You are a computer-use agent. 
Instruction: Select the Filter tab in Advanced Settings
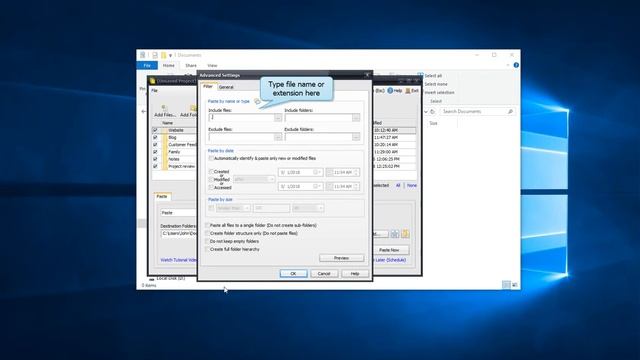coord(208,86)
